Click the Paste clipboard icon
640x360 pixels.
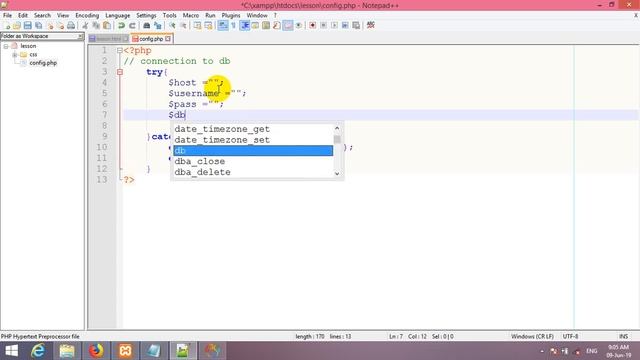tap(107, 25)
